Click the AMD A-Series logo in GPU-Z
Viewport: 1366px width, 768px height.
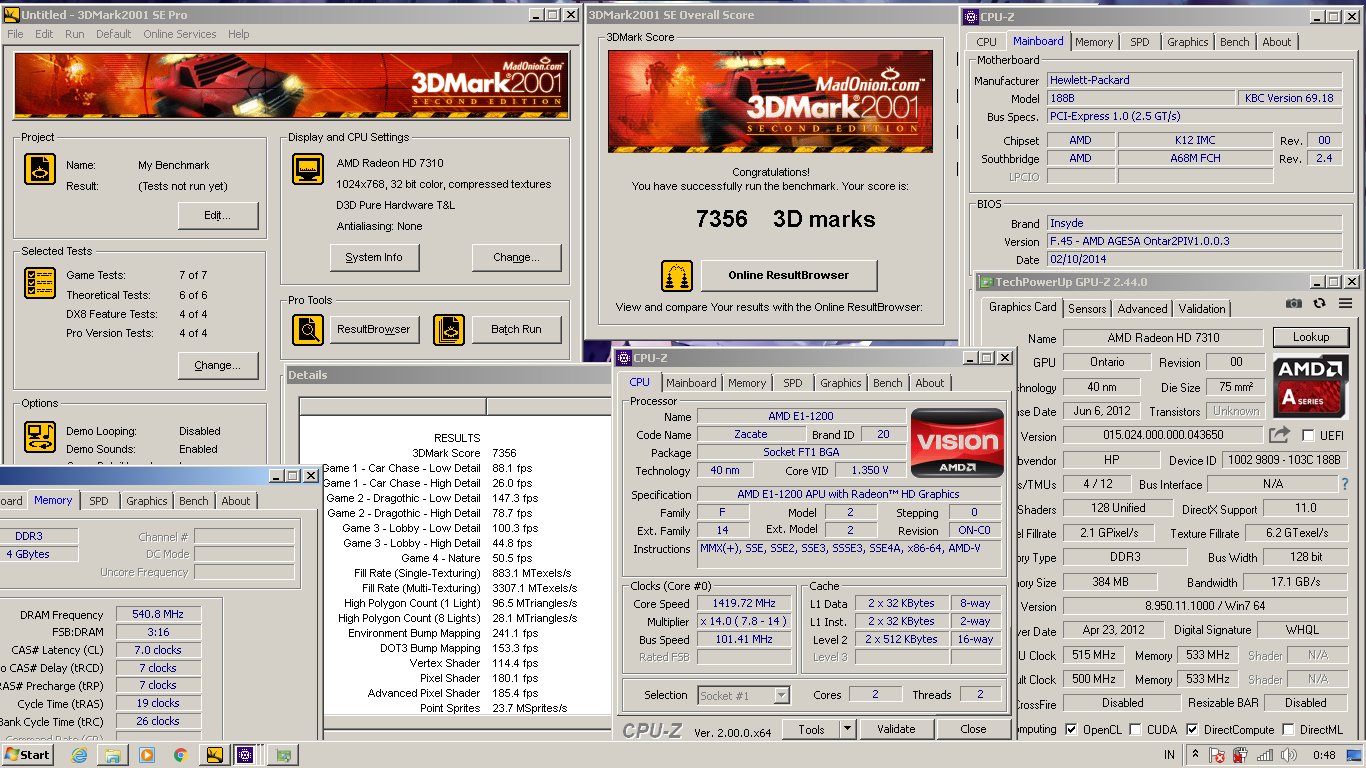tap(1311, 386)
